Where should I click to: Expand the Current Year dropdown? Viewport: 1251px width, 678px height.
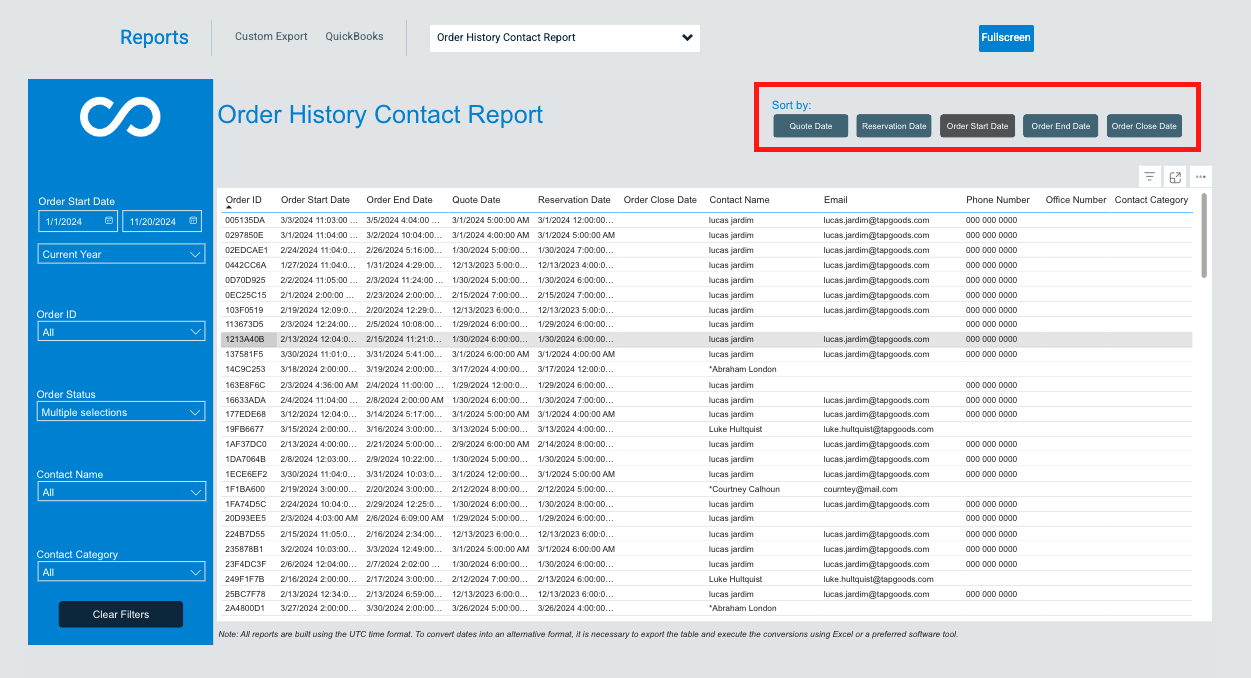click(120, 253)
